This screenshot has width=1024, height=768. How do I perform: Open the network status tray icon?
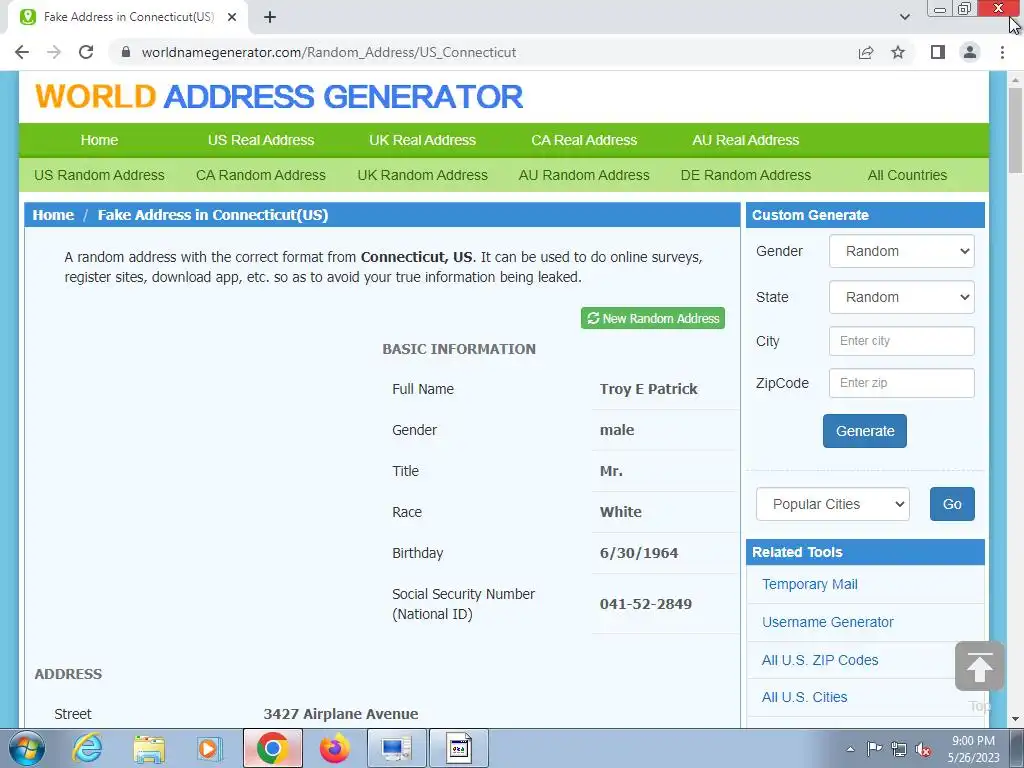[x=899, y=749]
